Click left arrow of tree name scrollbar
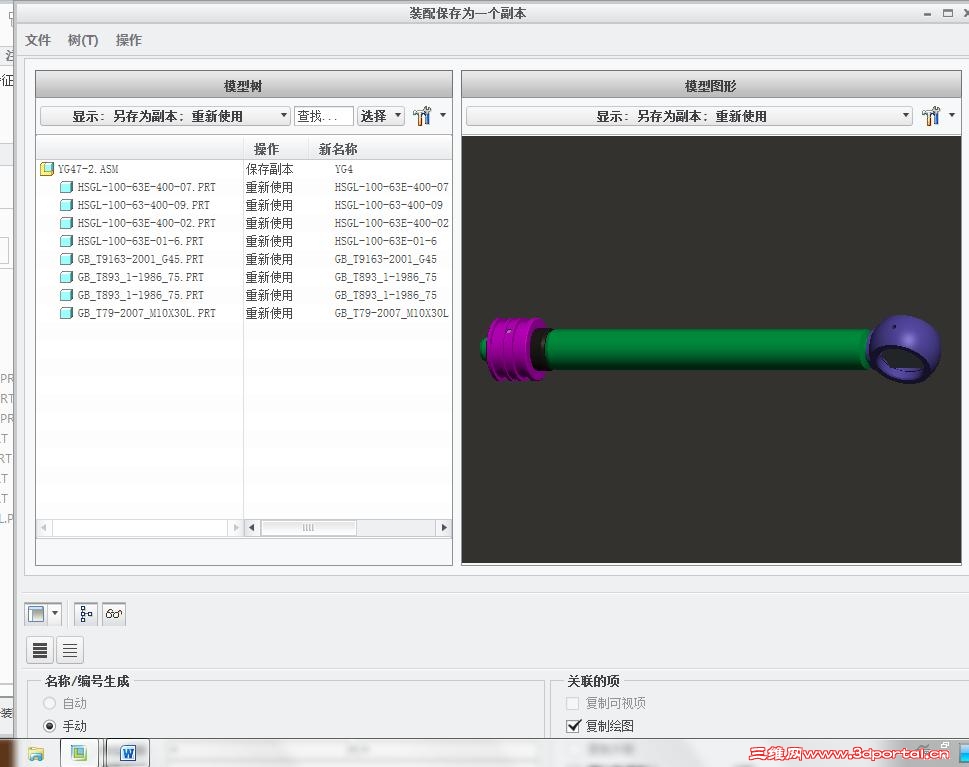Viewport: 969px width, 767px height. coord(44,527)
